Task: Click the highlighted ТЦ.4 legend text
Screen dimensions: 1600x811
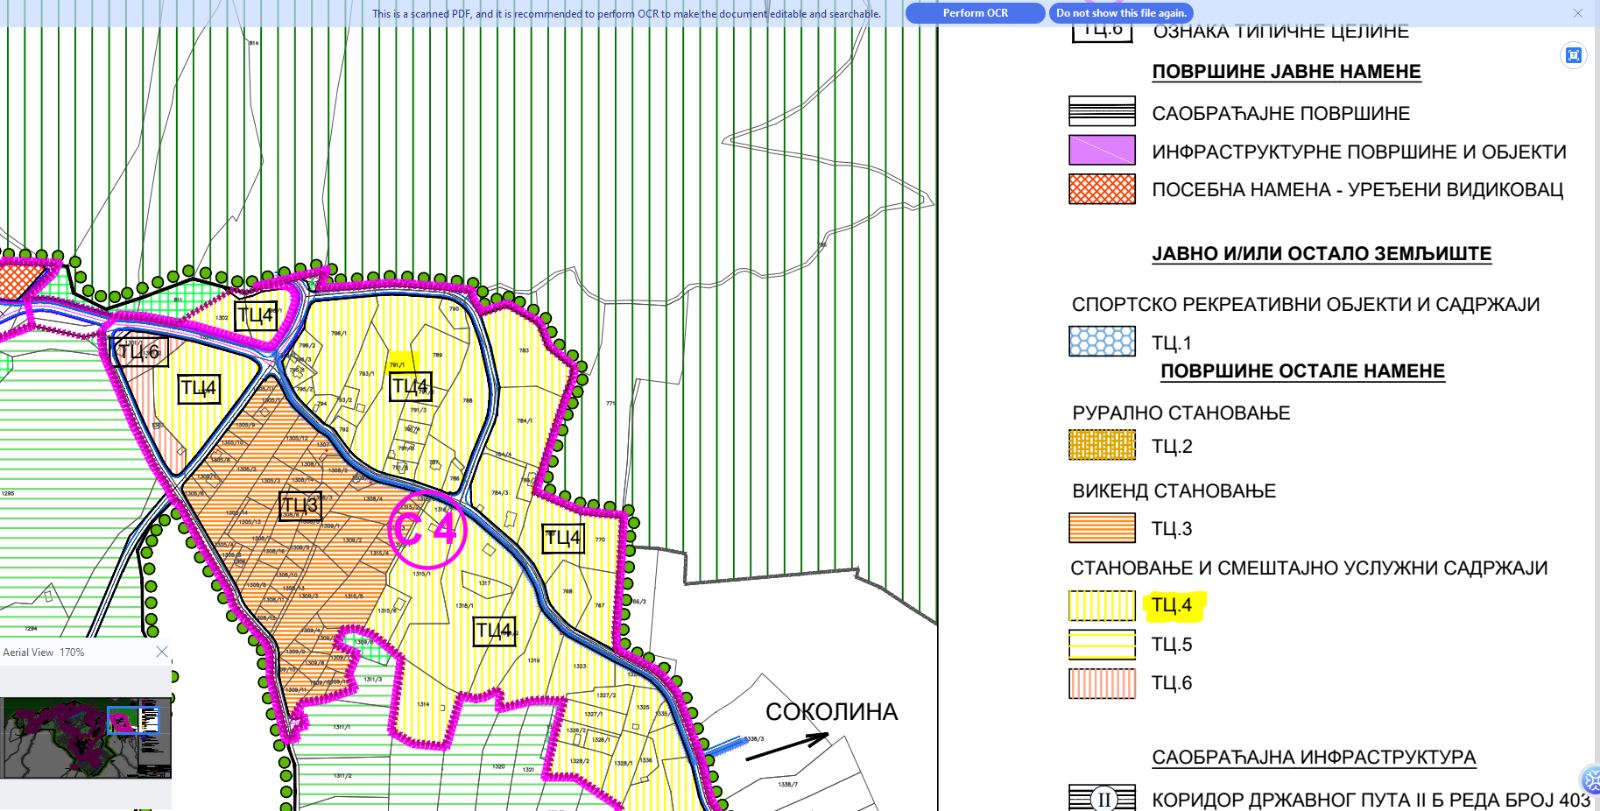Action: click(x=1172, y=605)
